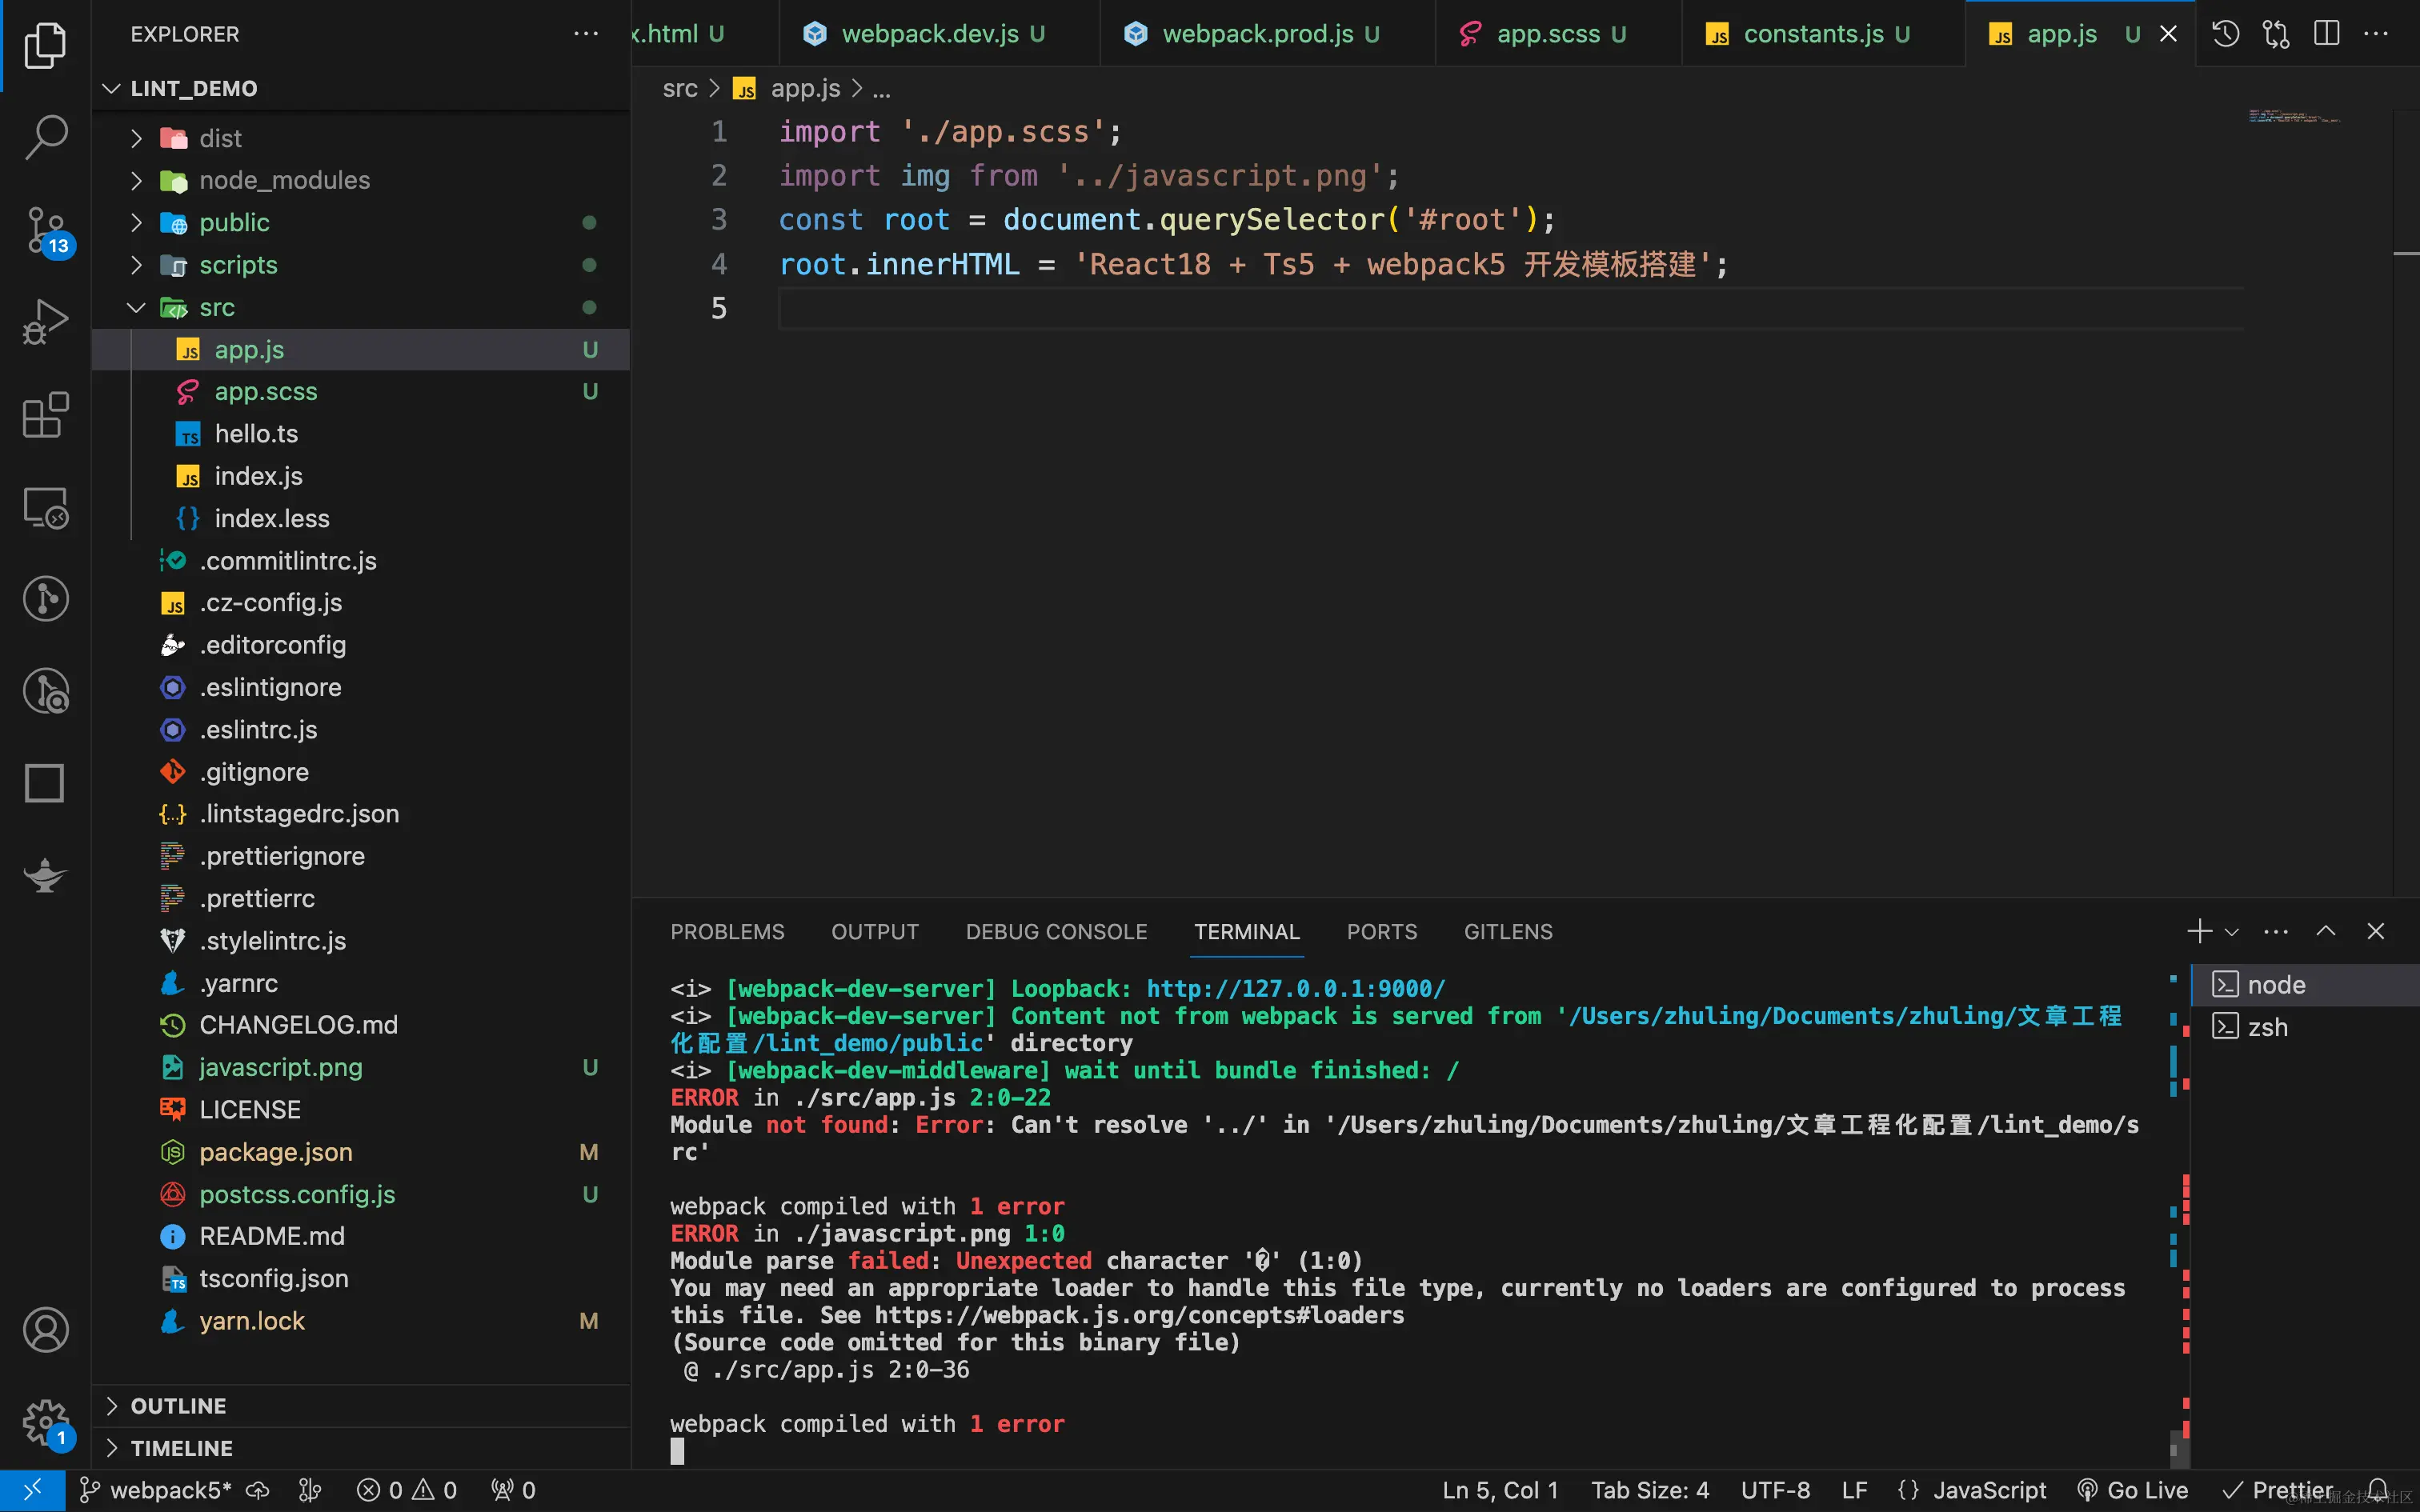Expand the node_modules folder
Viewport: 2420px width, 1512px height.
136,180
